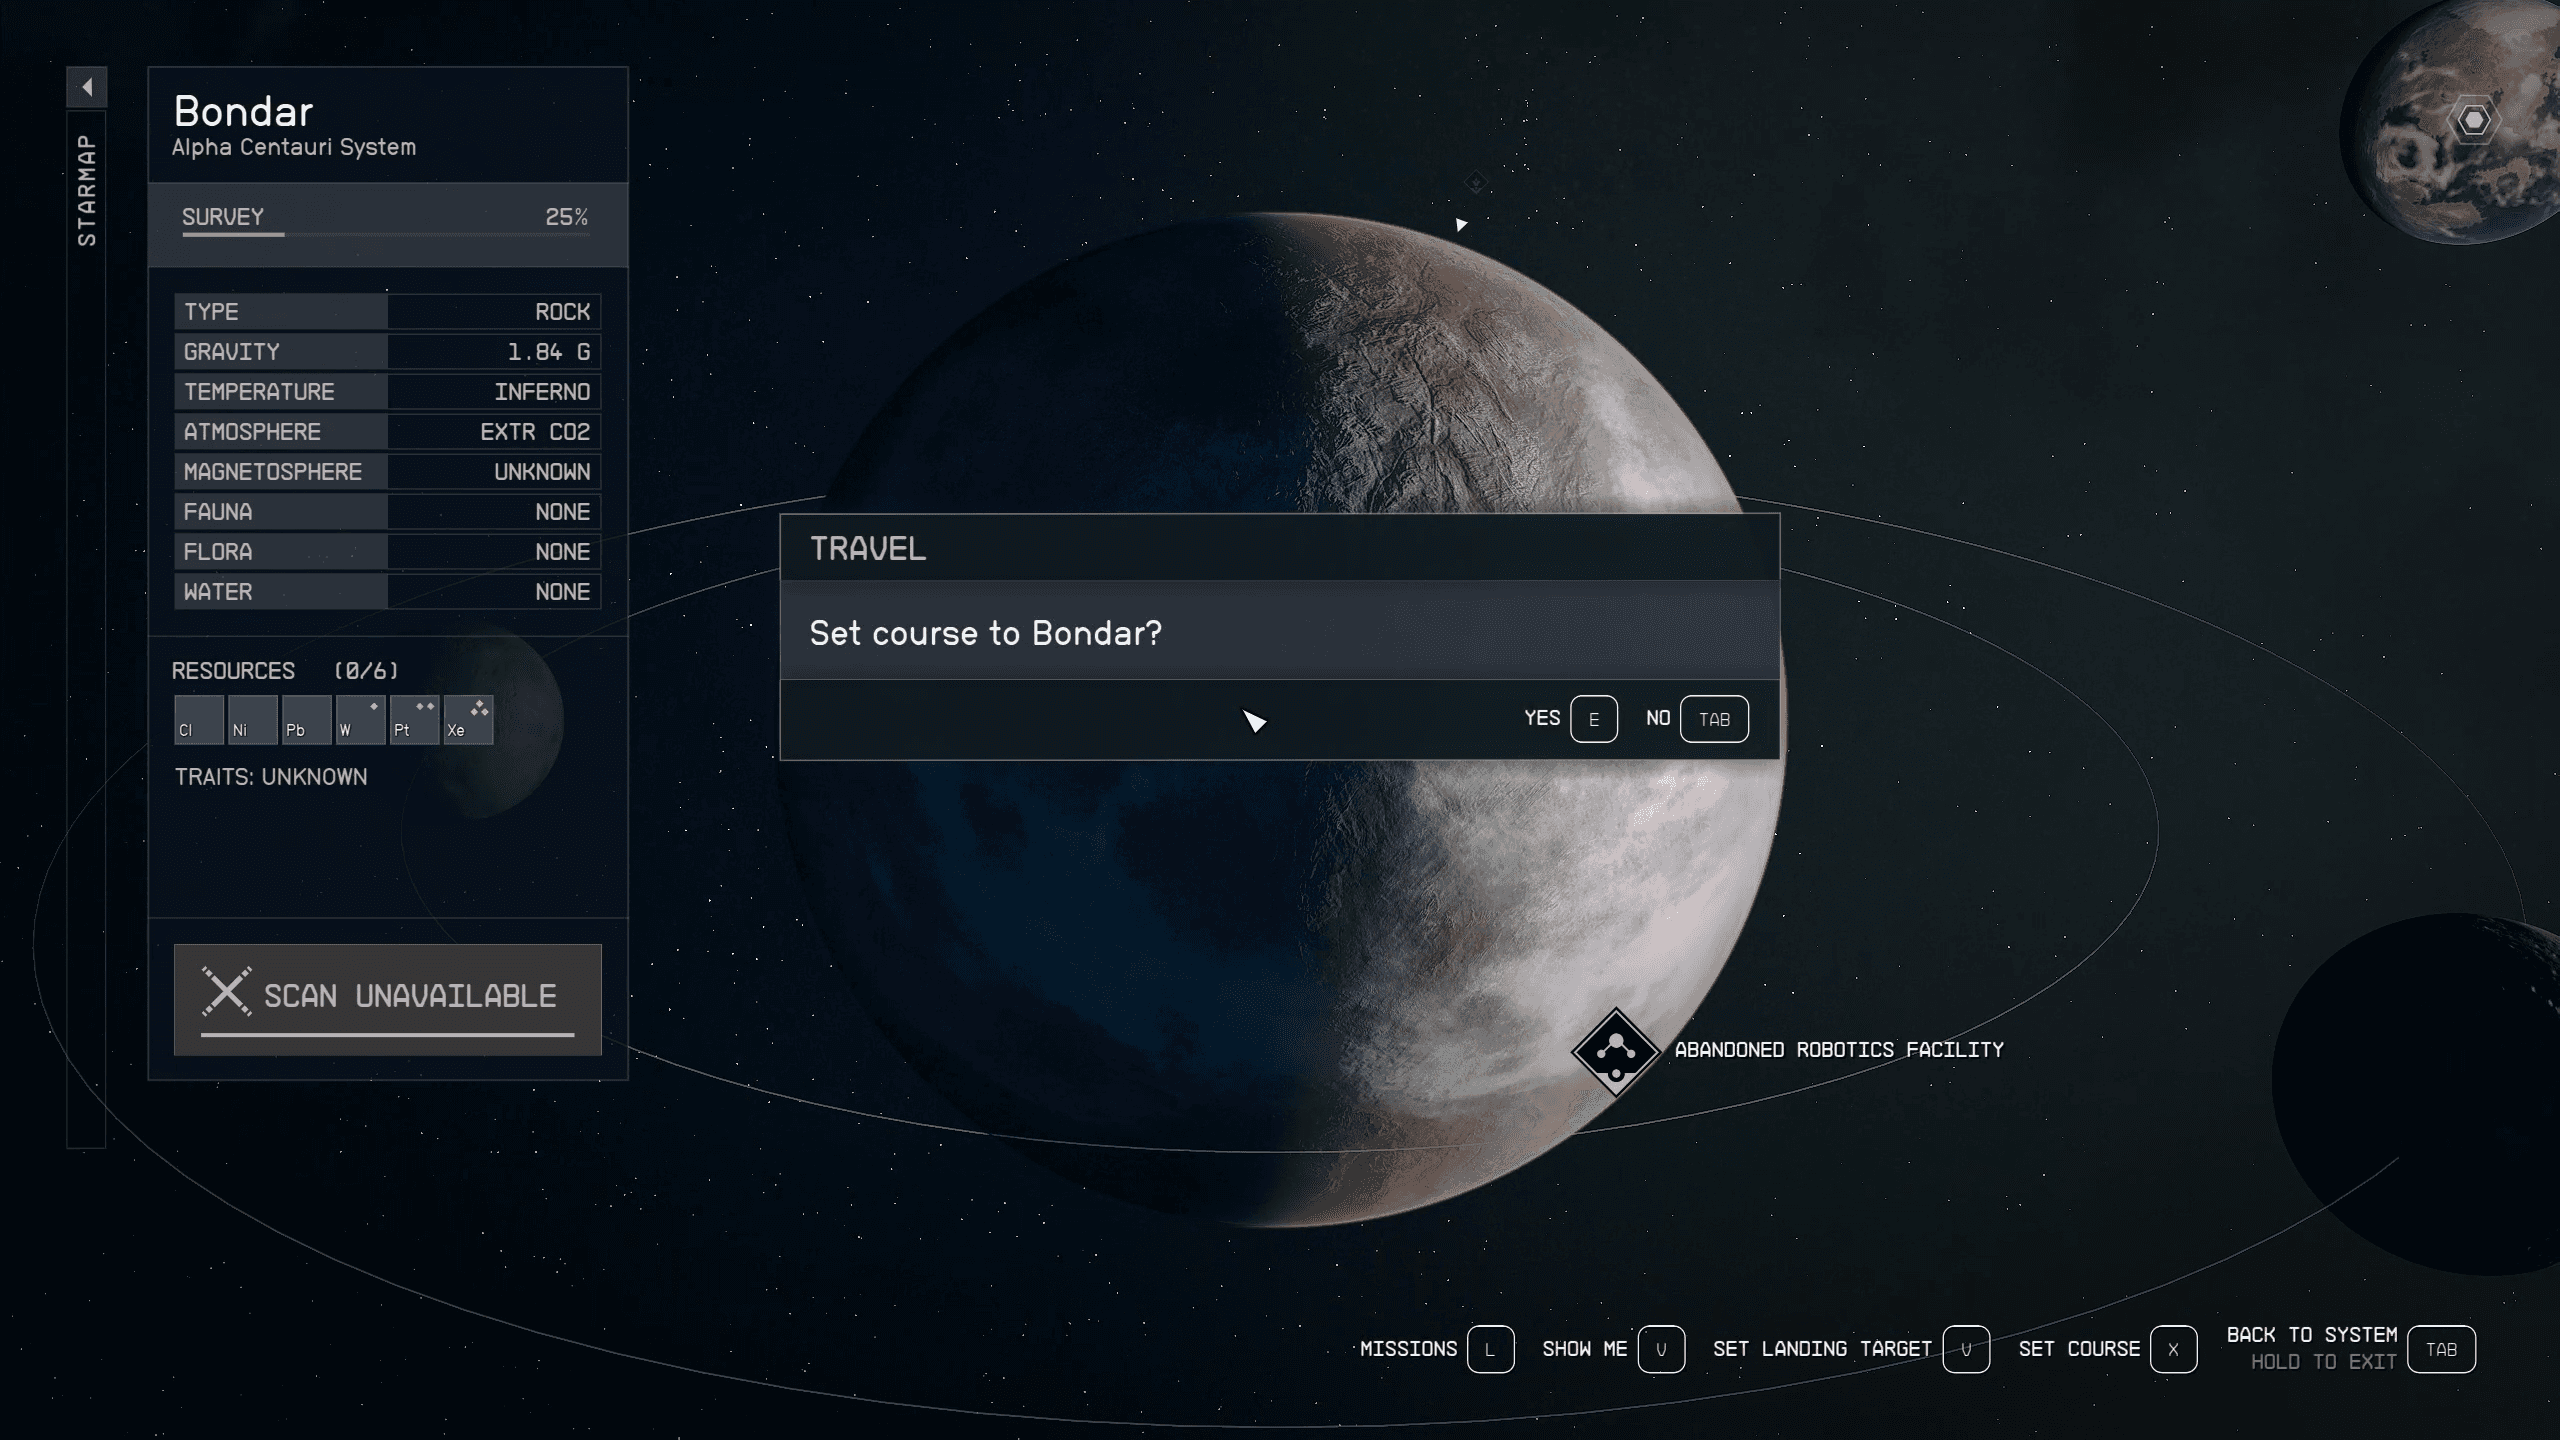2560x1440 pixels.
Task: Click the Set Course X key button
Action: click(x=2173, y=1350)
